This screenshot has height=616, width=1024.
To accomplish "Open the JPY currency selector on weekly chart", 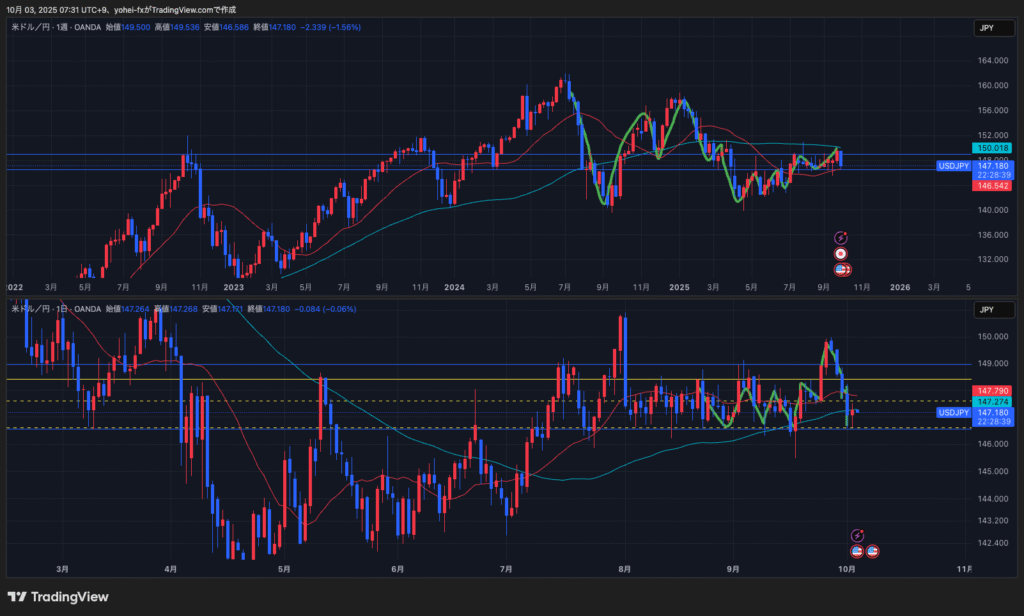I will coord(988,29).
